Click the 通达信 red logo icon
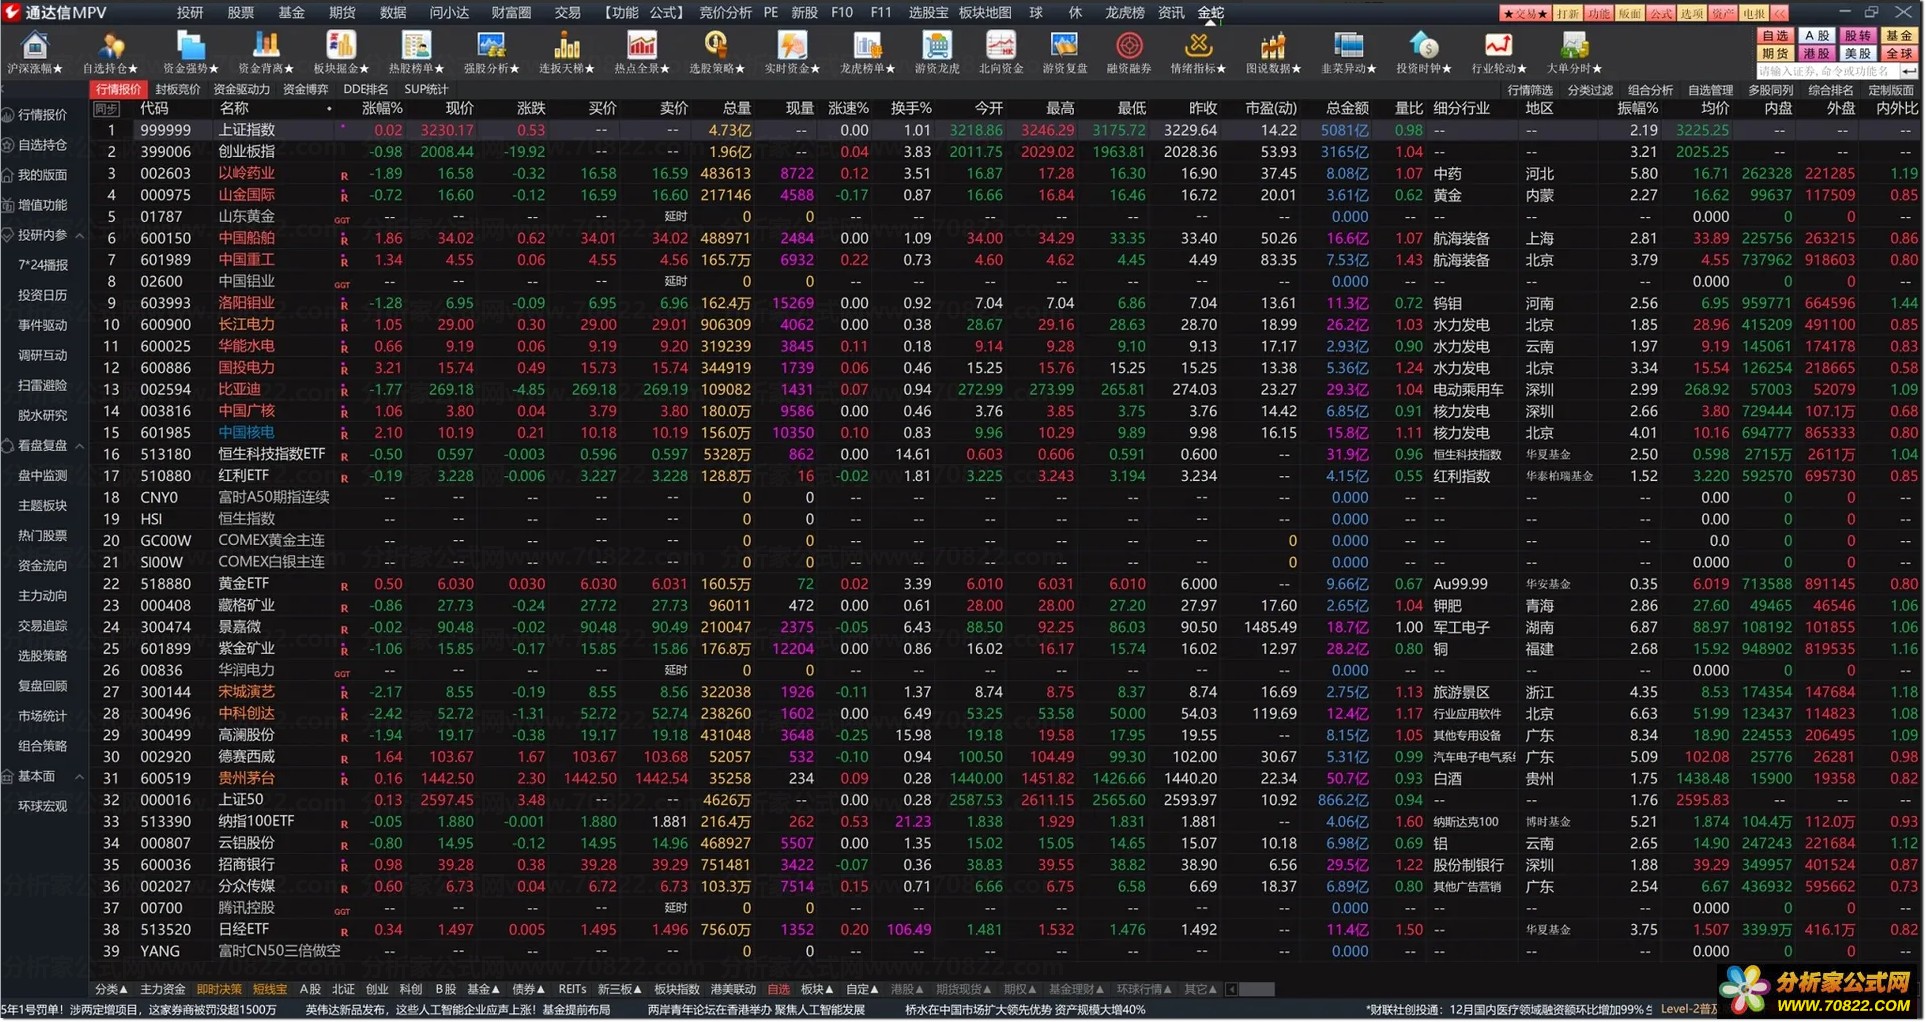The height and width of the screenshot is (1022, 1927). click(12, 12)
